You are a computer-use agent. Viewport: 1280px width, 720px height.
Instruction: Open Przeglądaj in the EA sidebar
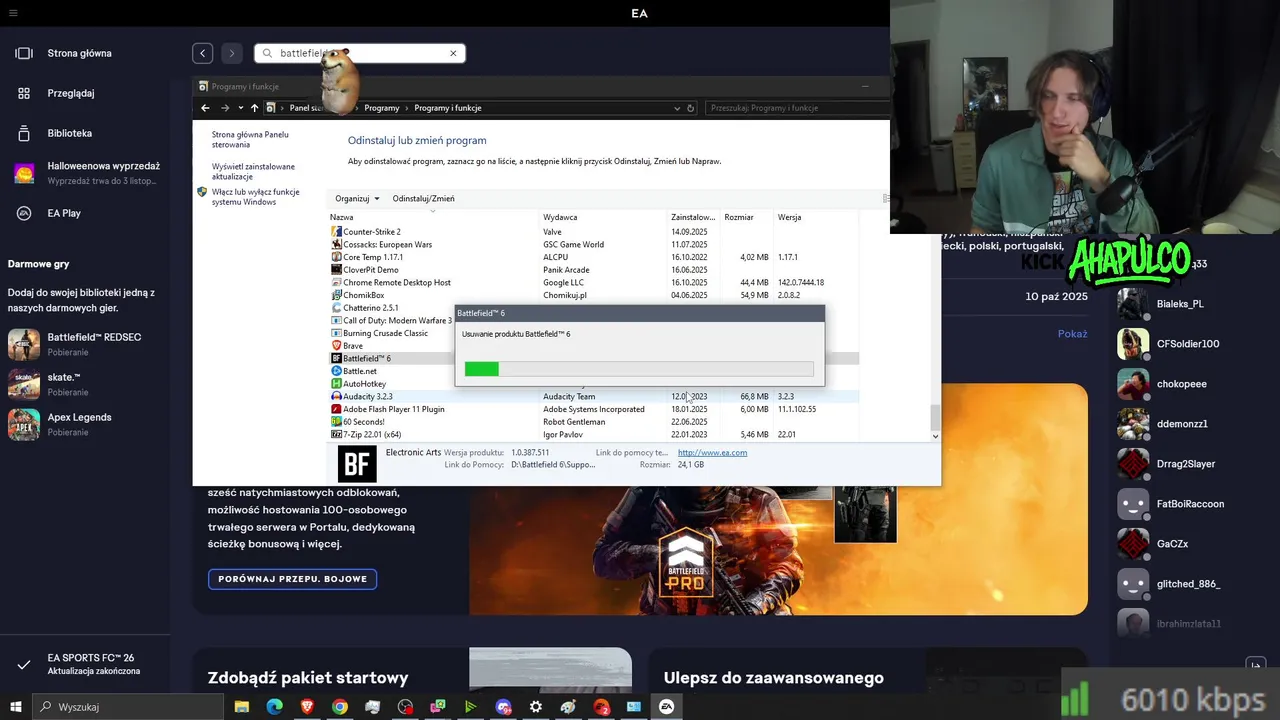coord(71,93)
